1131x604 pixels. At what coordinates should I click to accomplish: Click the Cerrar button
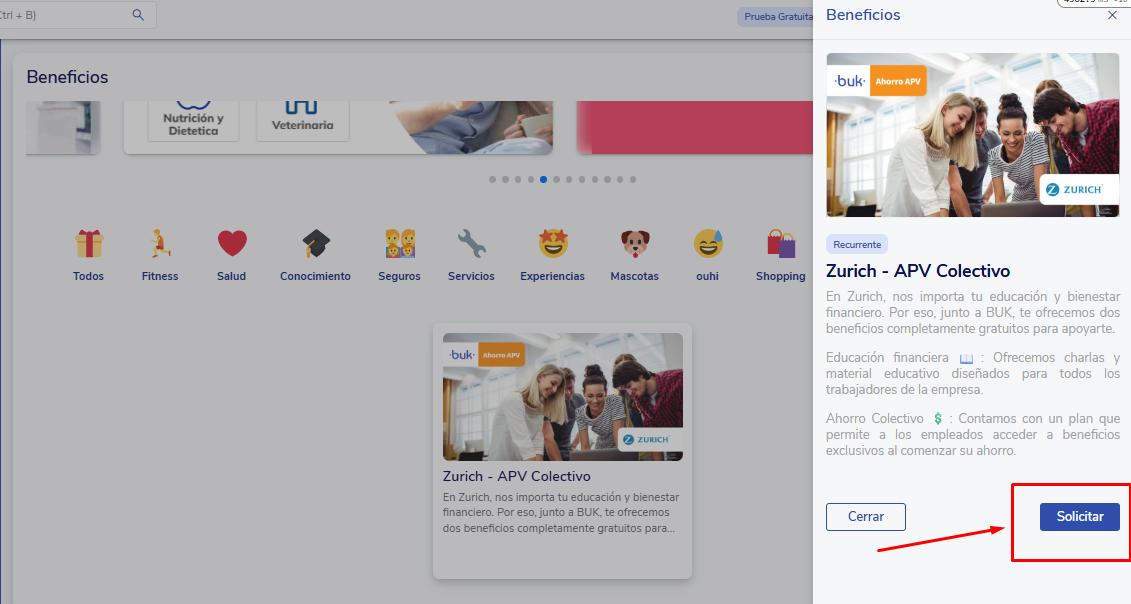click(x=865, y=517)
